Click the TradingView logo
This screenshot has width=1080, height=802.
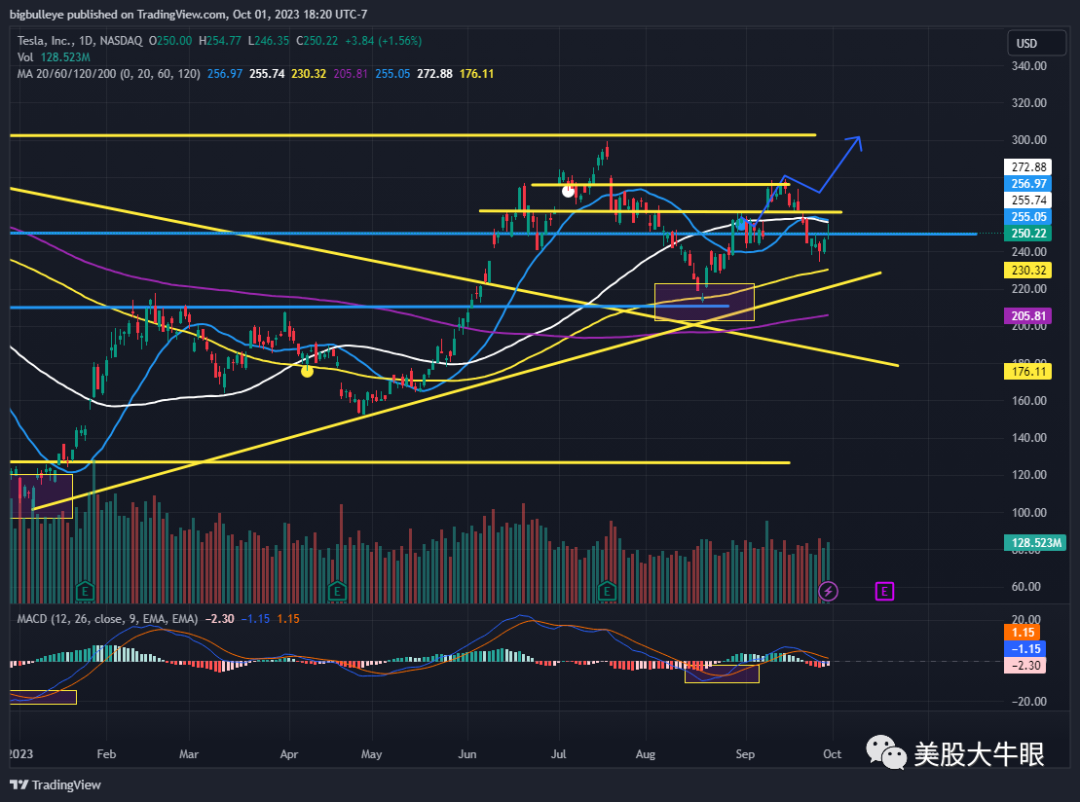tap(56, 785)
